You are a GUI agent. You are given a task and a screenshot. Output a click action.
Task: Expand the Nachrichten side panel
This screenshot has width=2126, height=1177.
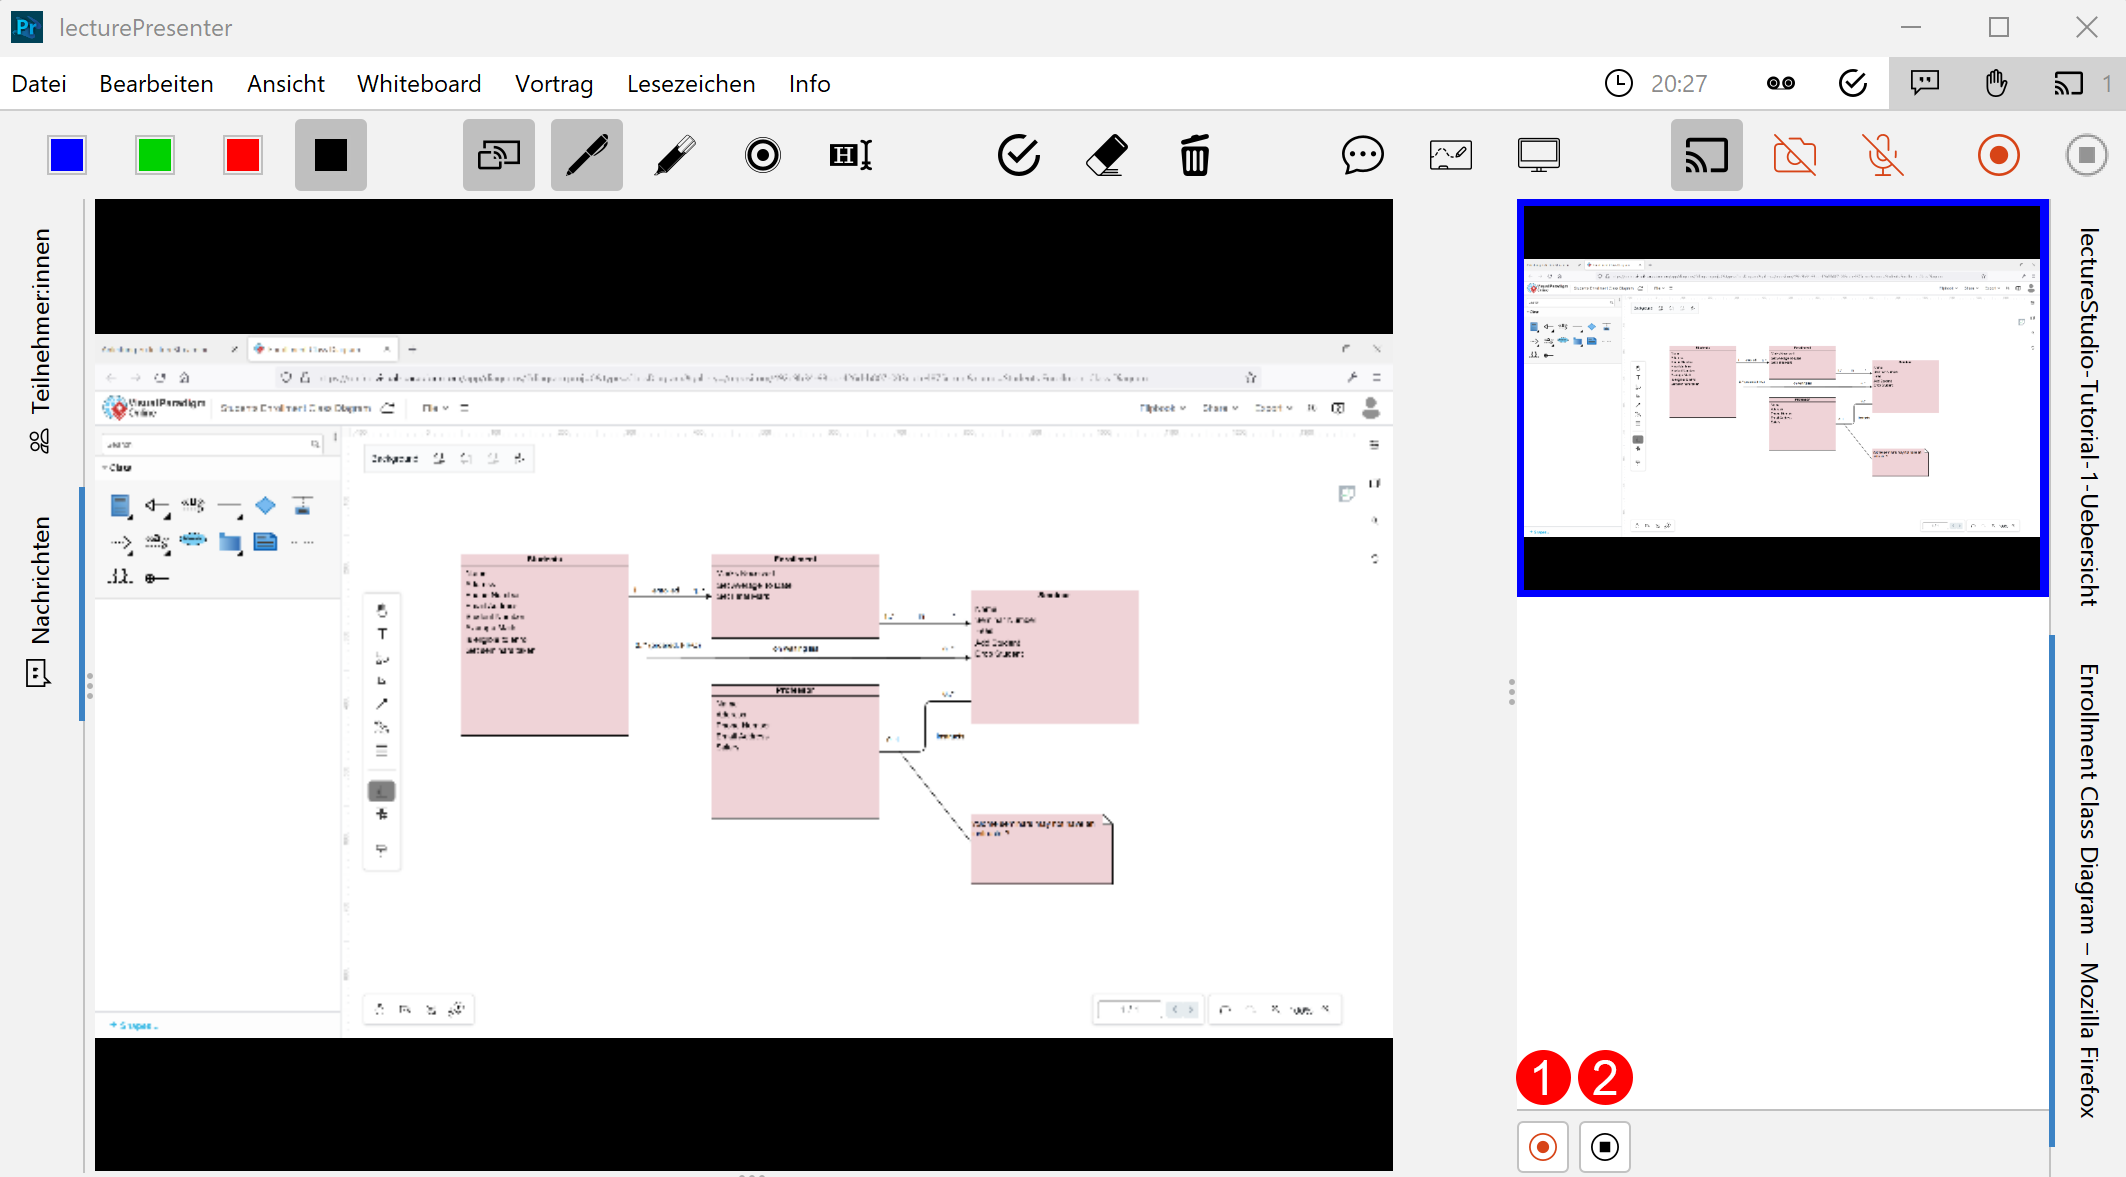click(40, 600)
